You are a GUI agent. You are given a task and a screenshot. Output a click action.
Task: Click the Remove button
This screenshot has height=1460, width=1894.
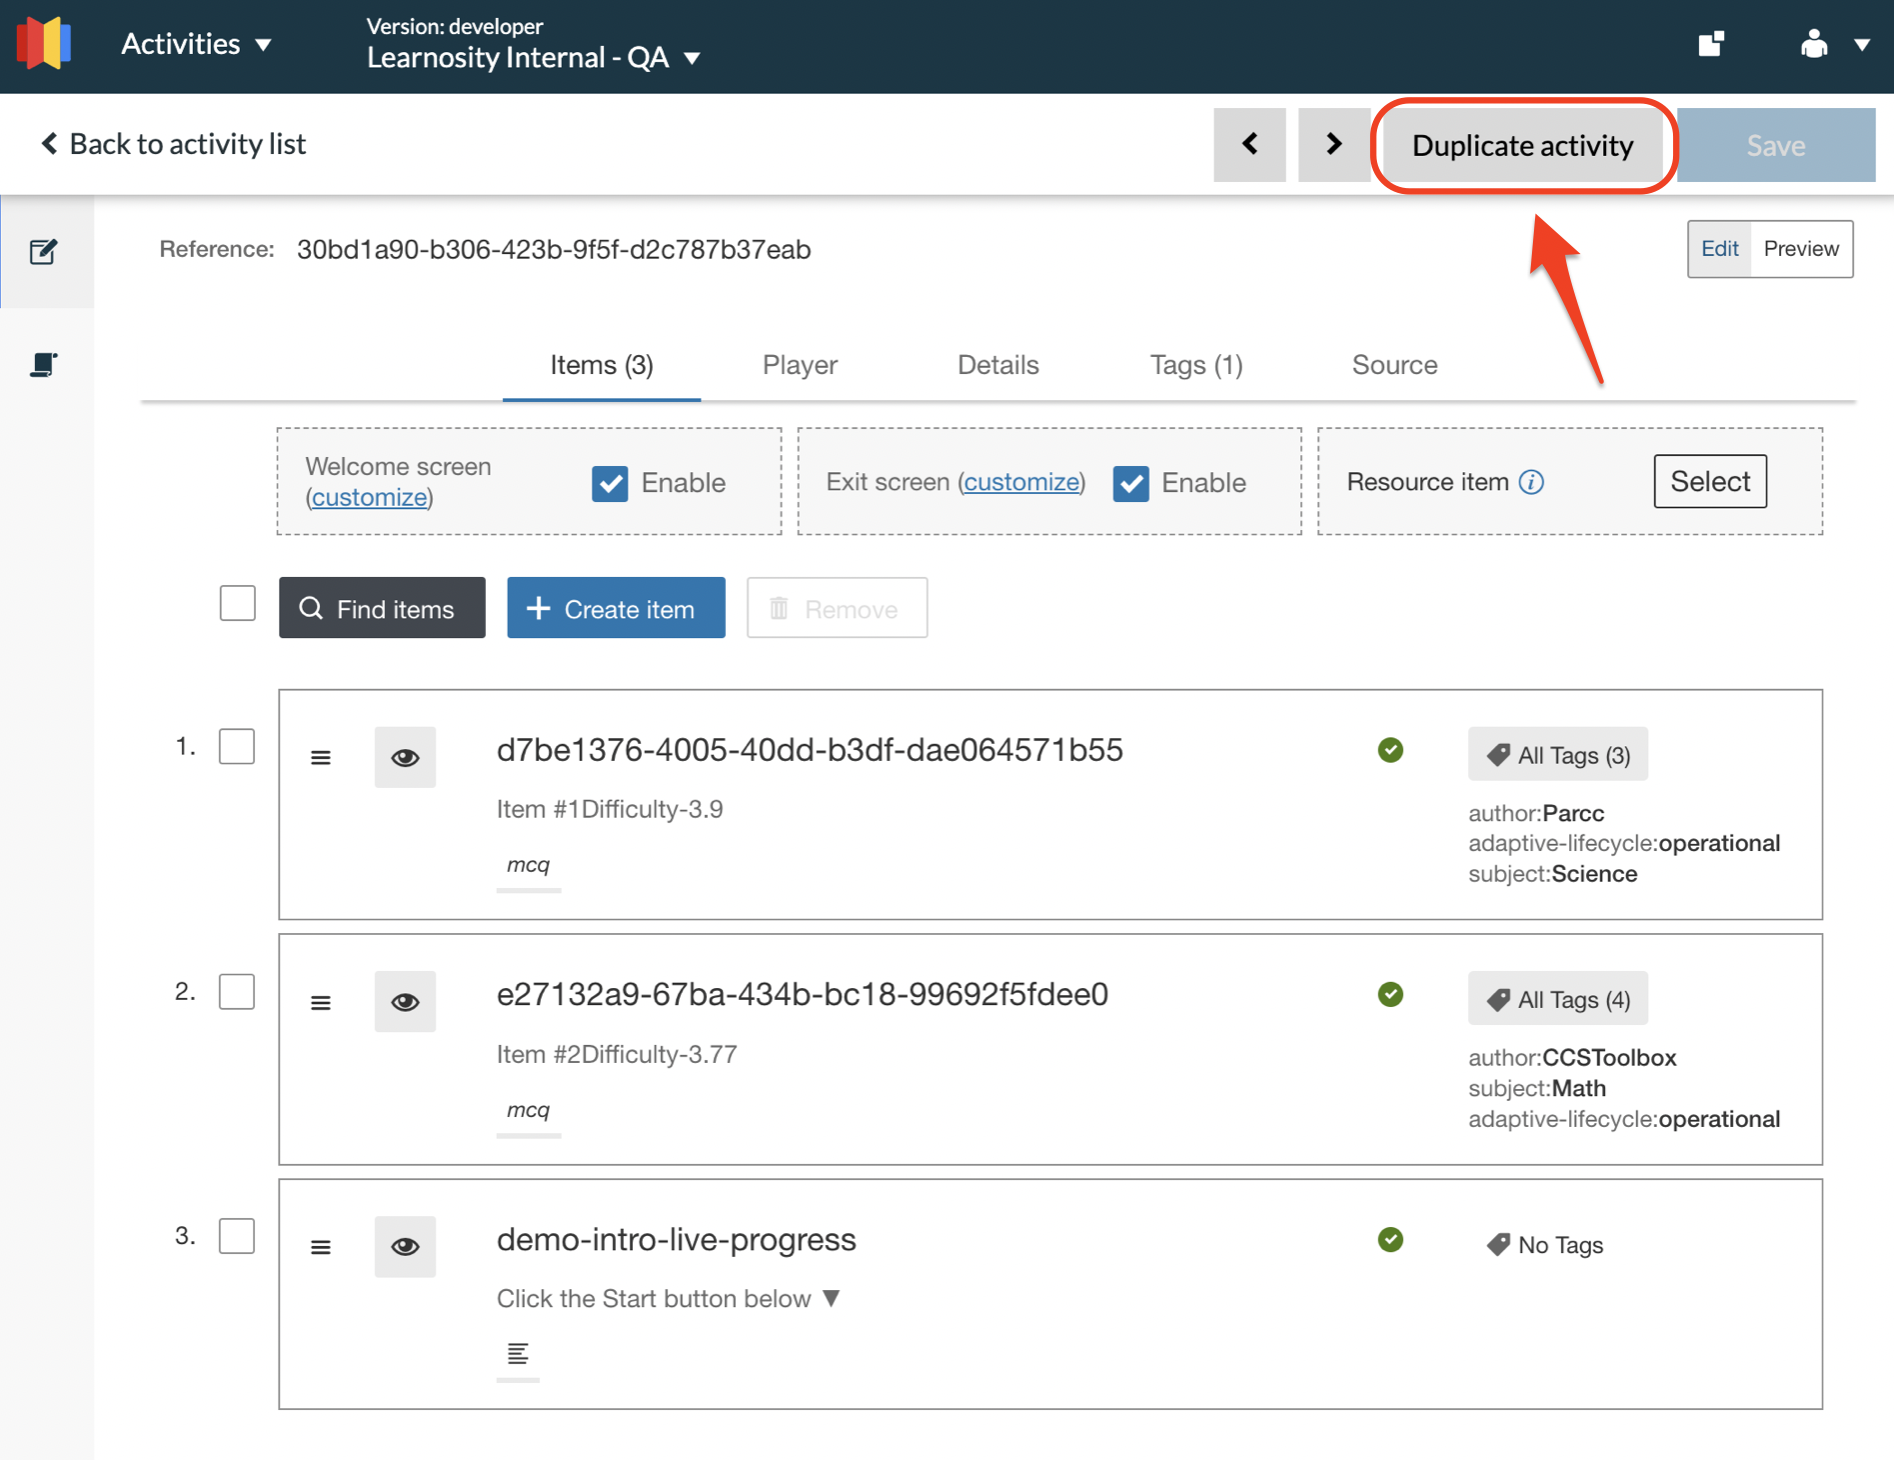[837, 608]
